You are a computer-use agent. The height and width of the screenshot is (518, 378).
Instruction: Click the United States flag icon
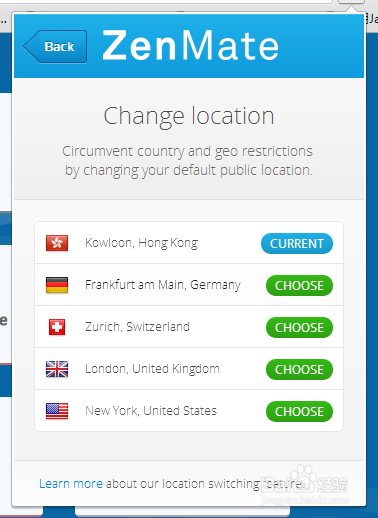[x=57, y=411]
